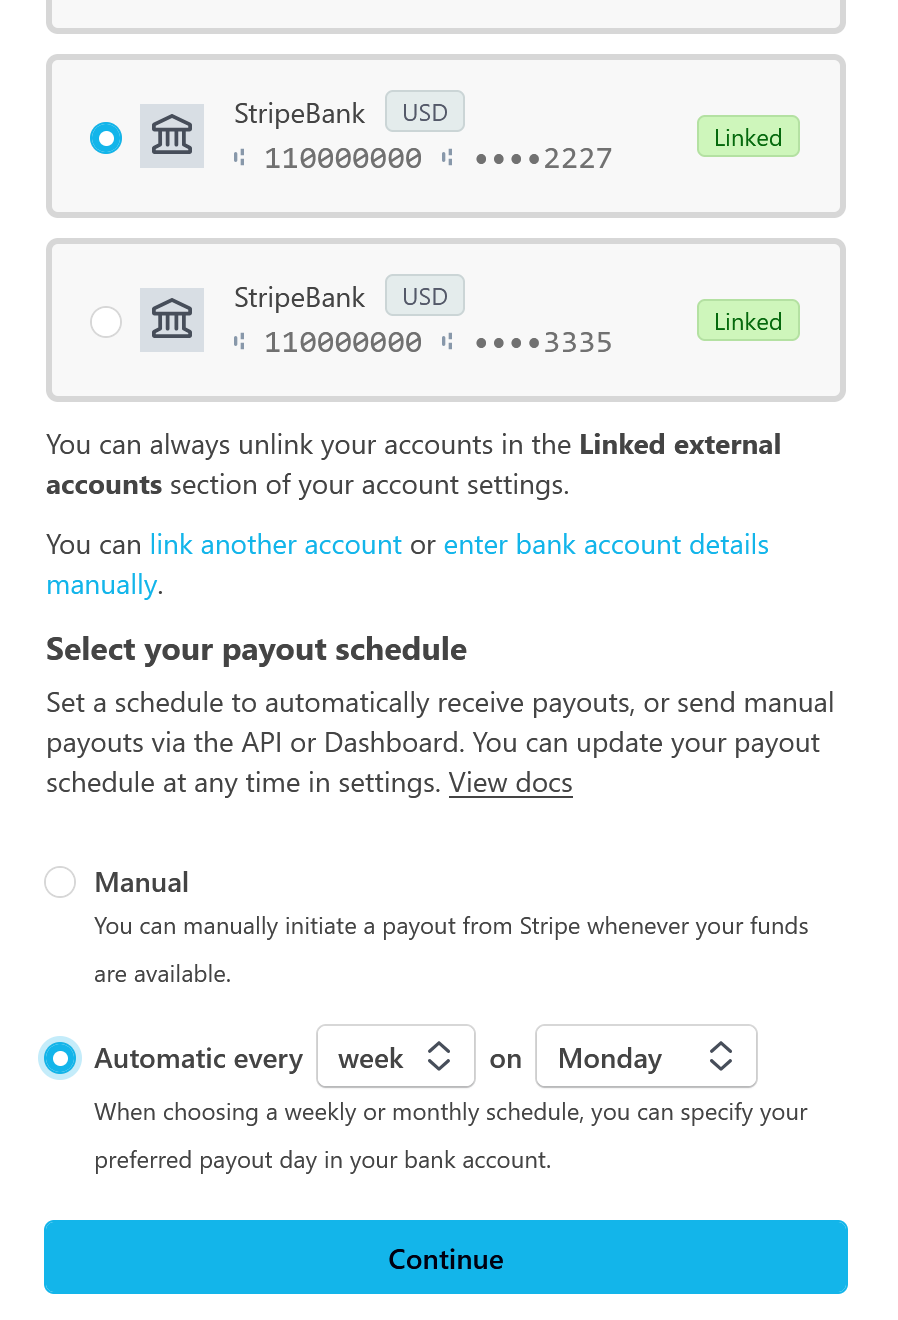The image size is (898, 1320).
Task: Click the Linked badge on account 2227
Action: [748, 137]
